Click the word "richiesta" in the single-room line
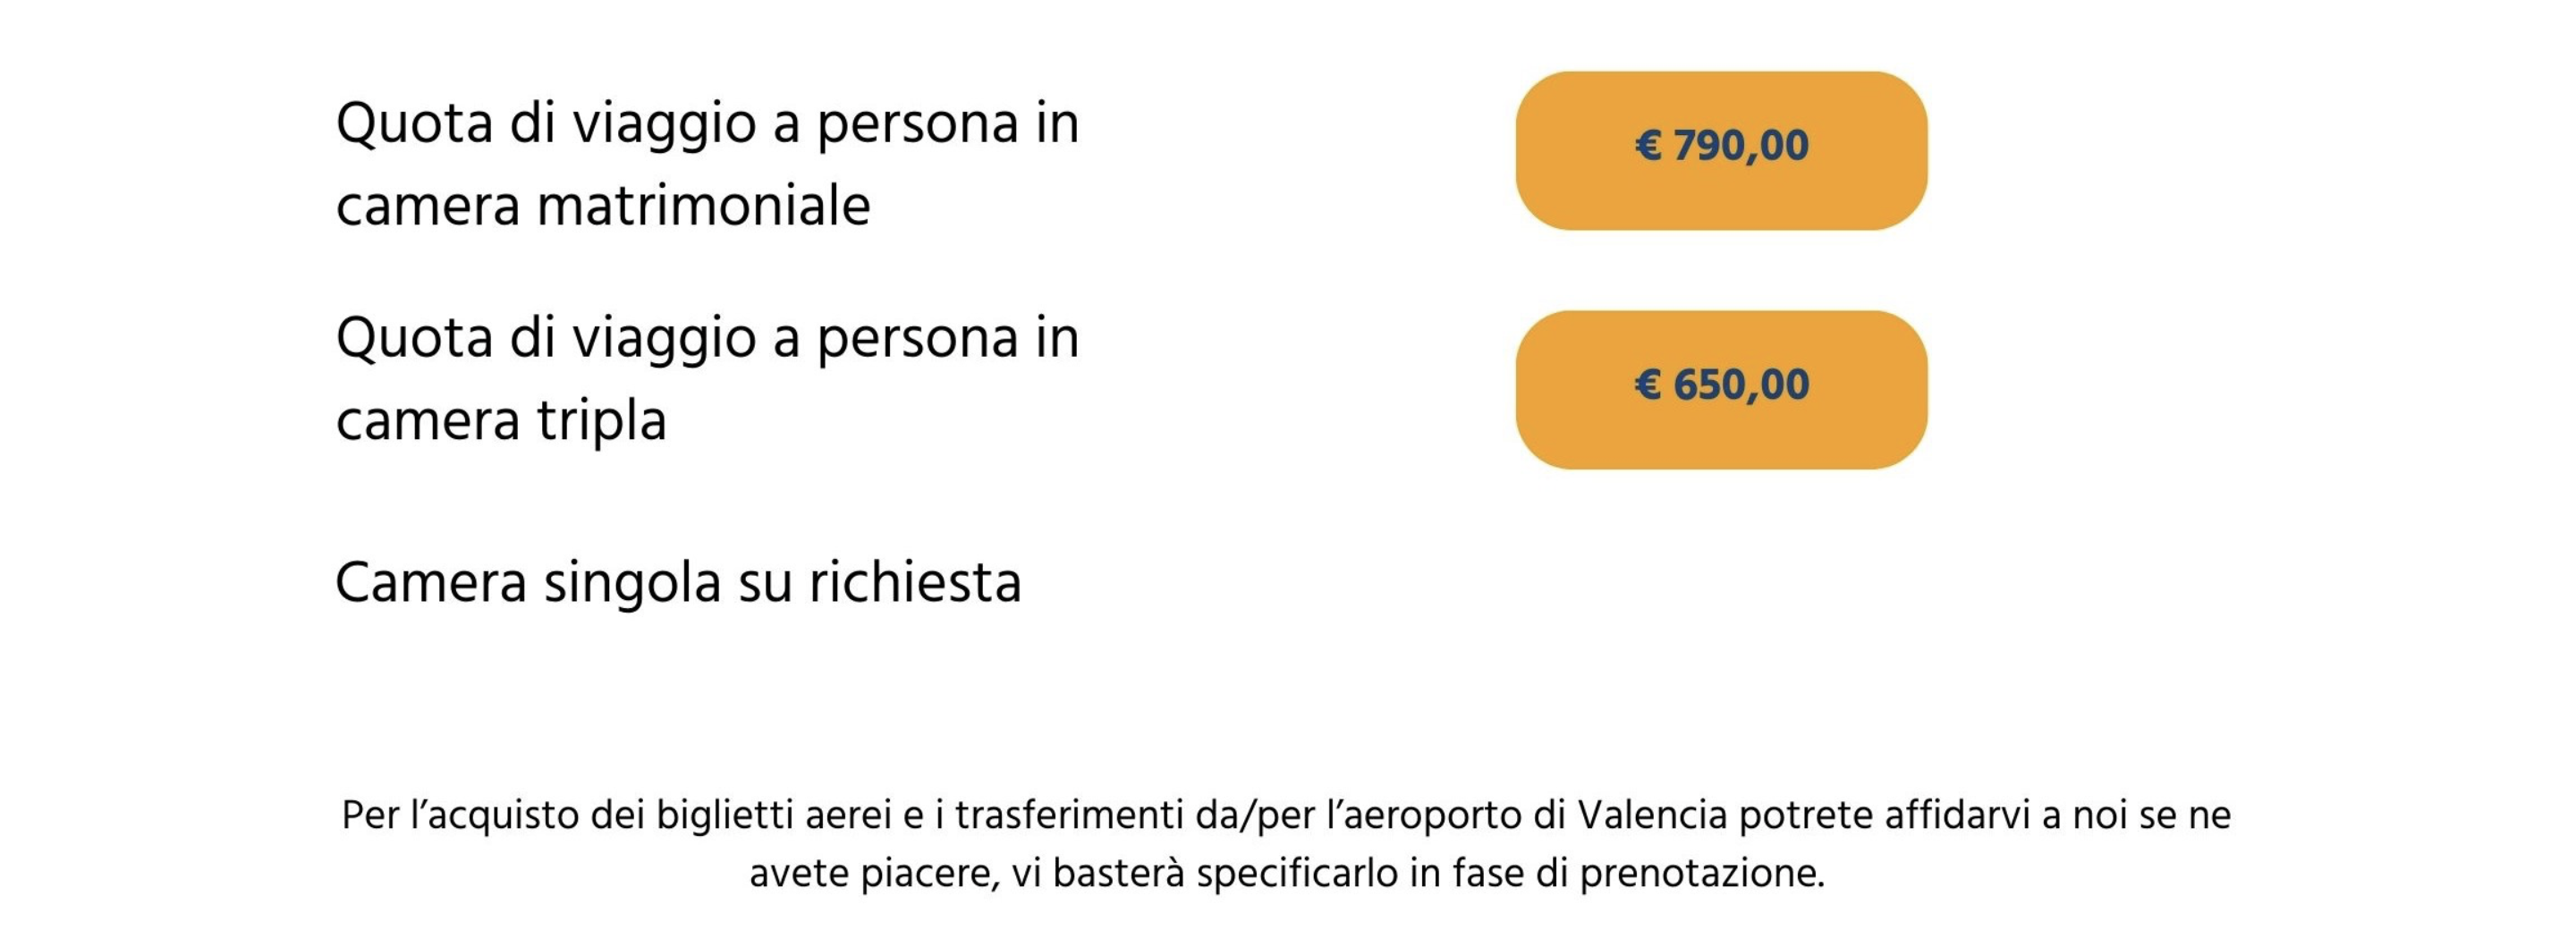This screenshot has height=930, width=2576. (915, 583)
